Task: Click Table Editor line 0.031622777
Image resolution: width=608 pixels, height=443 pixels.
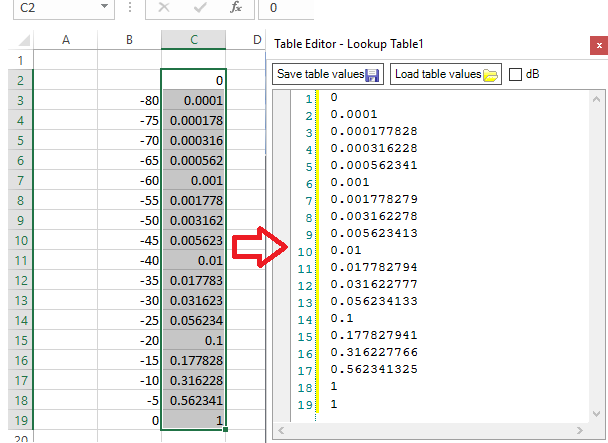Action: point(374,285)
